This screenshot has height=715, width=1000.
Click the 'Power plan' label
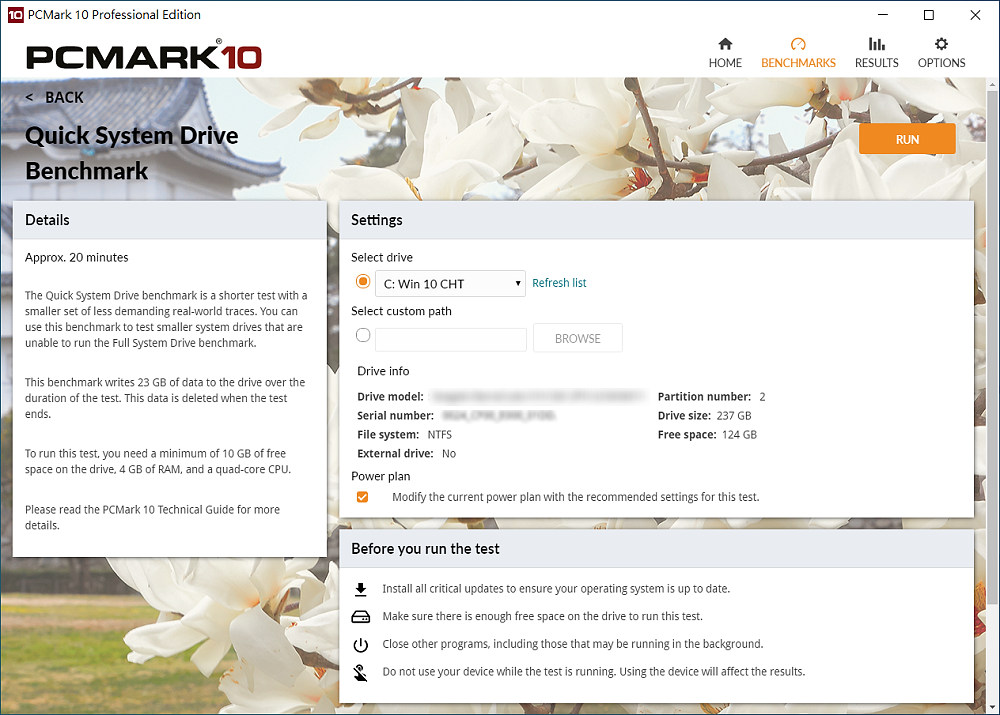coord(381,476)
